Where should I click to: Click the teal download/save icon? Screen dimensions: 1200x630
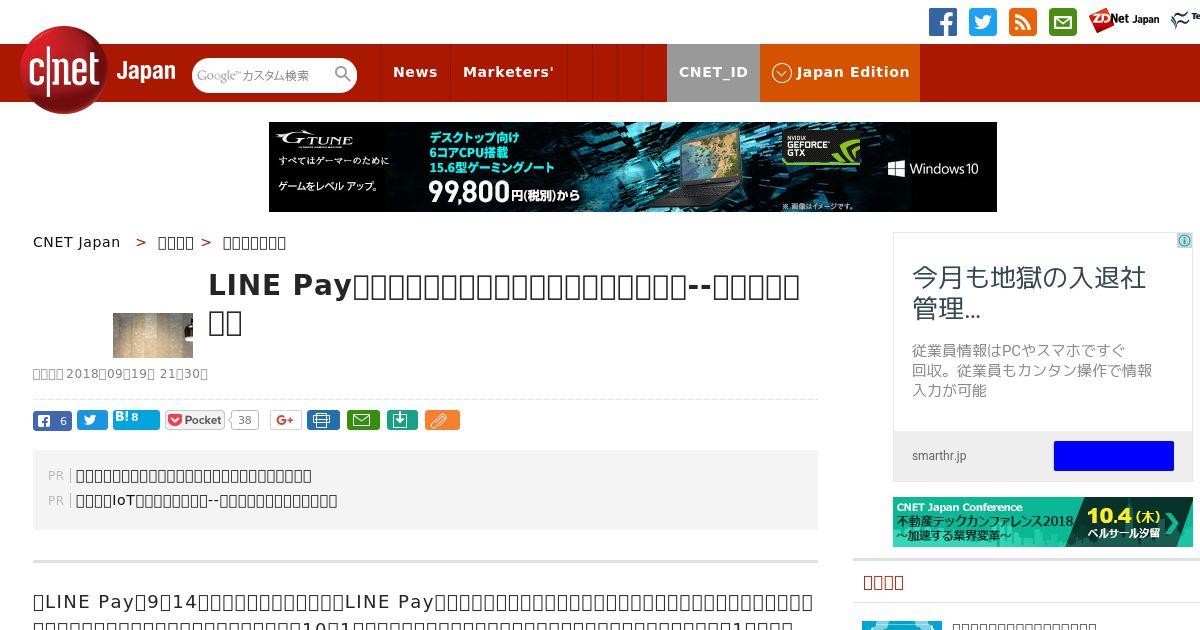(401, 420)
